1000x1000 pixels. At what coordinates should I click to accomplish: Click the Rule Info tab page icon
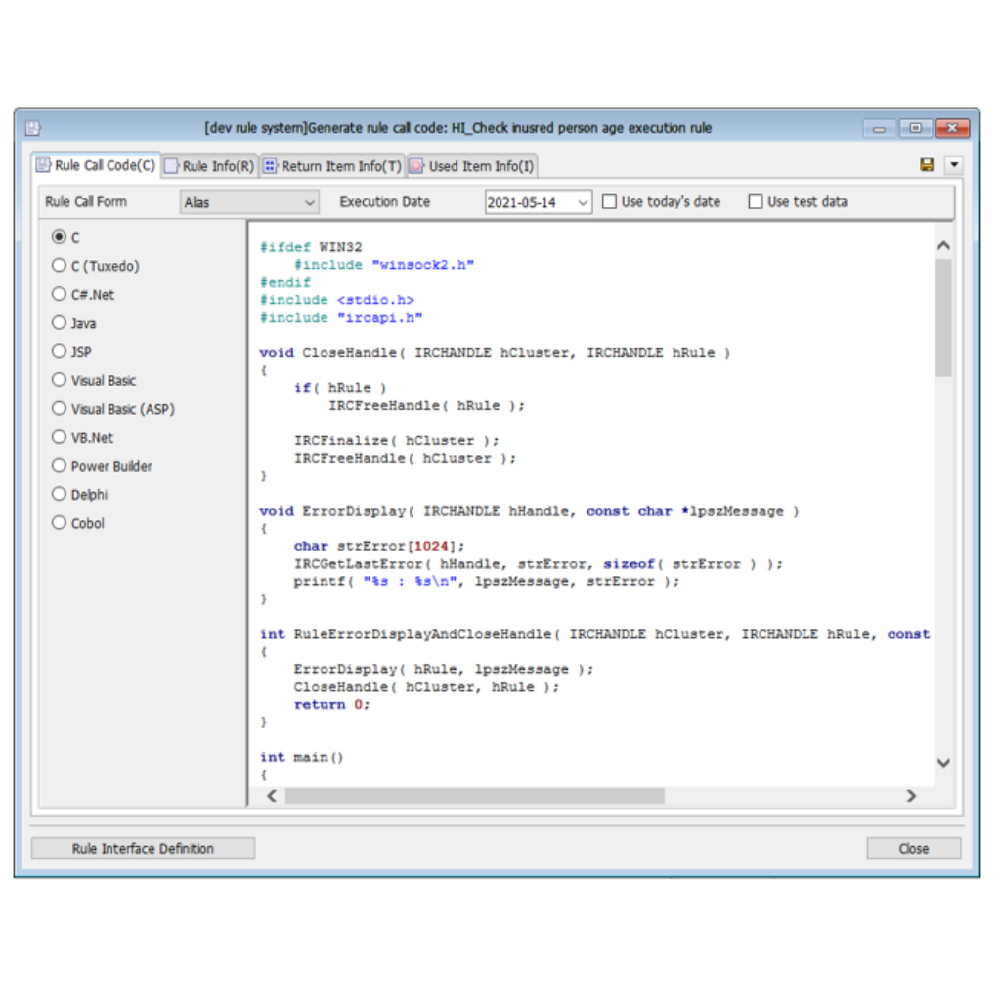(171, 166)
